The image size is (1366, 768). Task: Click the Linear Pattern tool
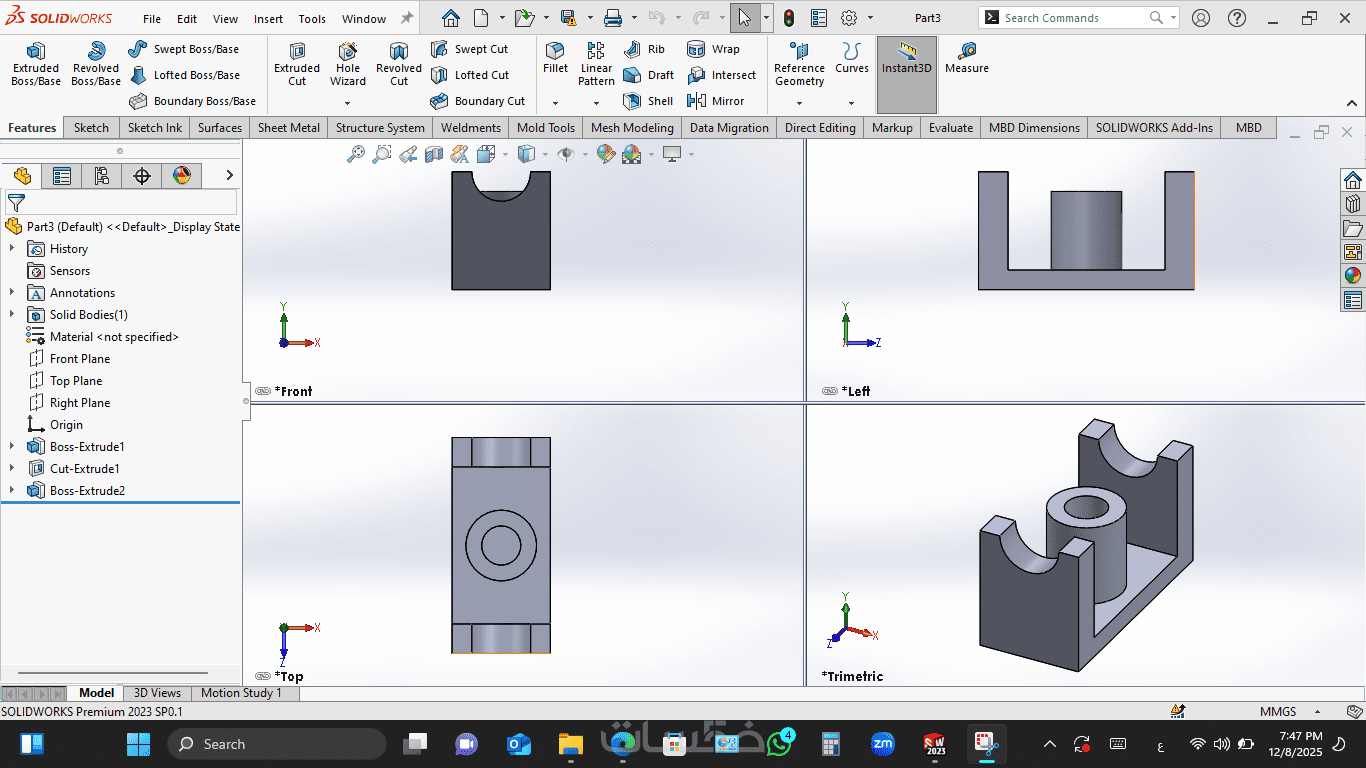[x=596, y=64]
